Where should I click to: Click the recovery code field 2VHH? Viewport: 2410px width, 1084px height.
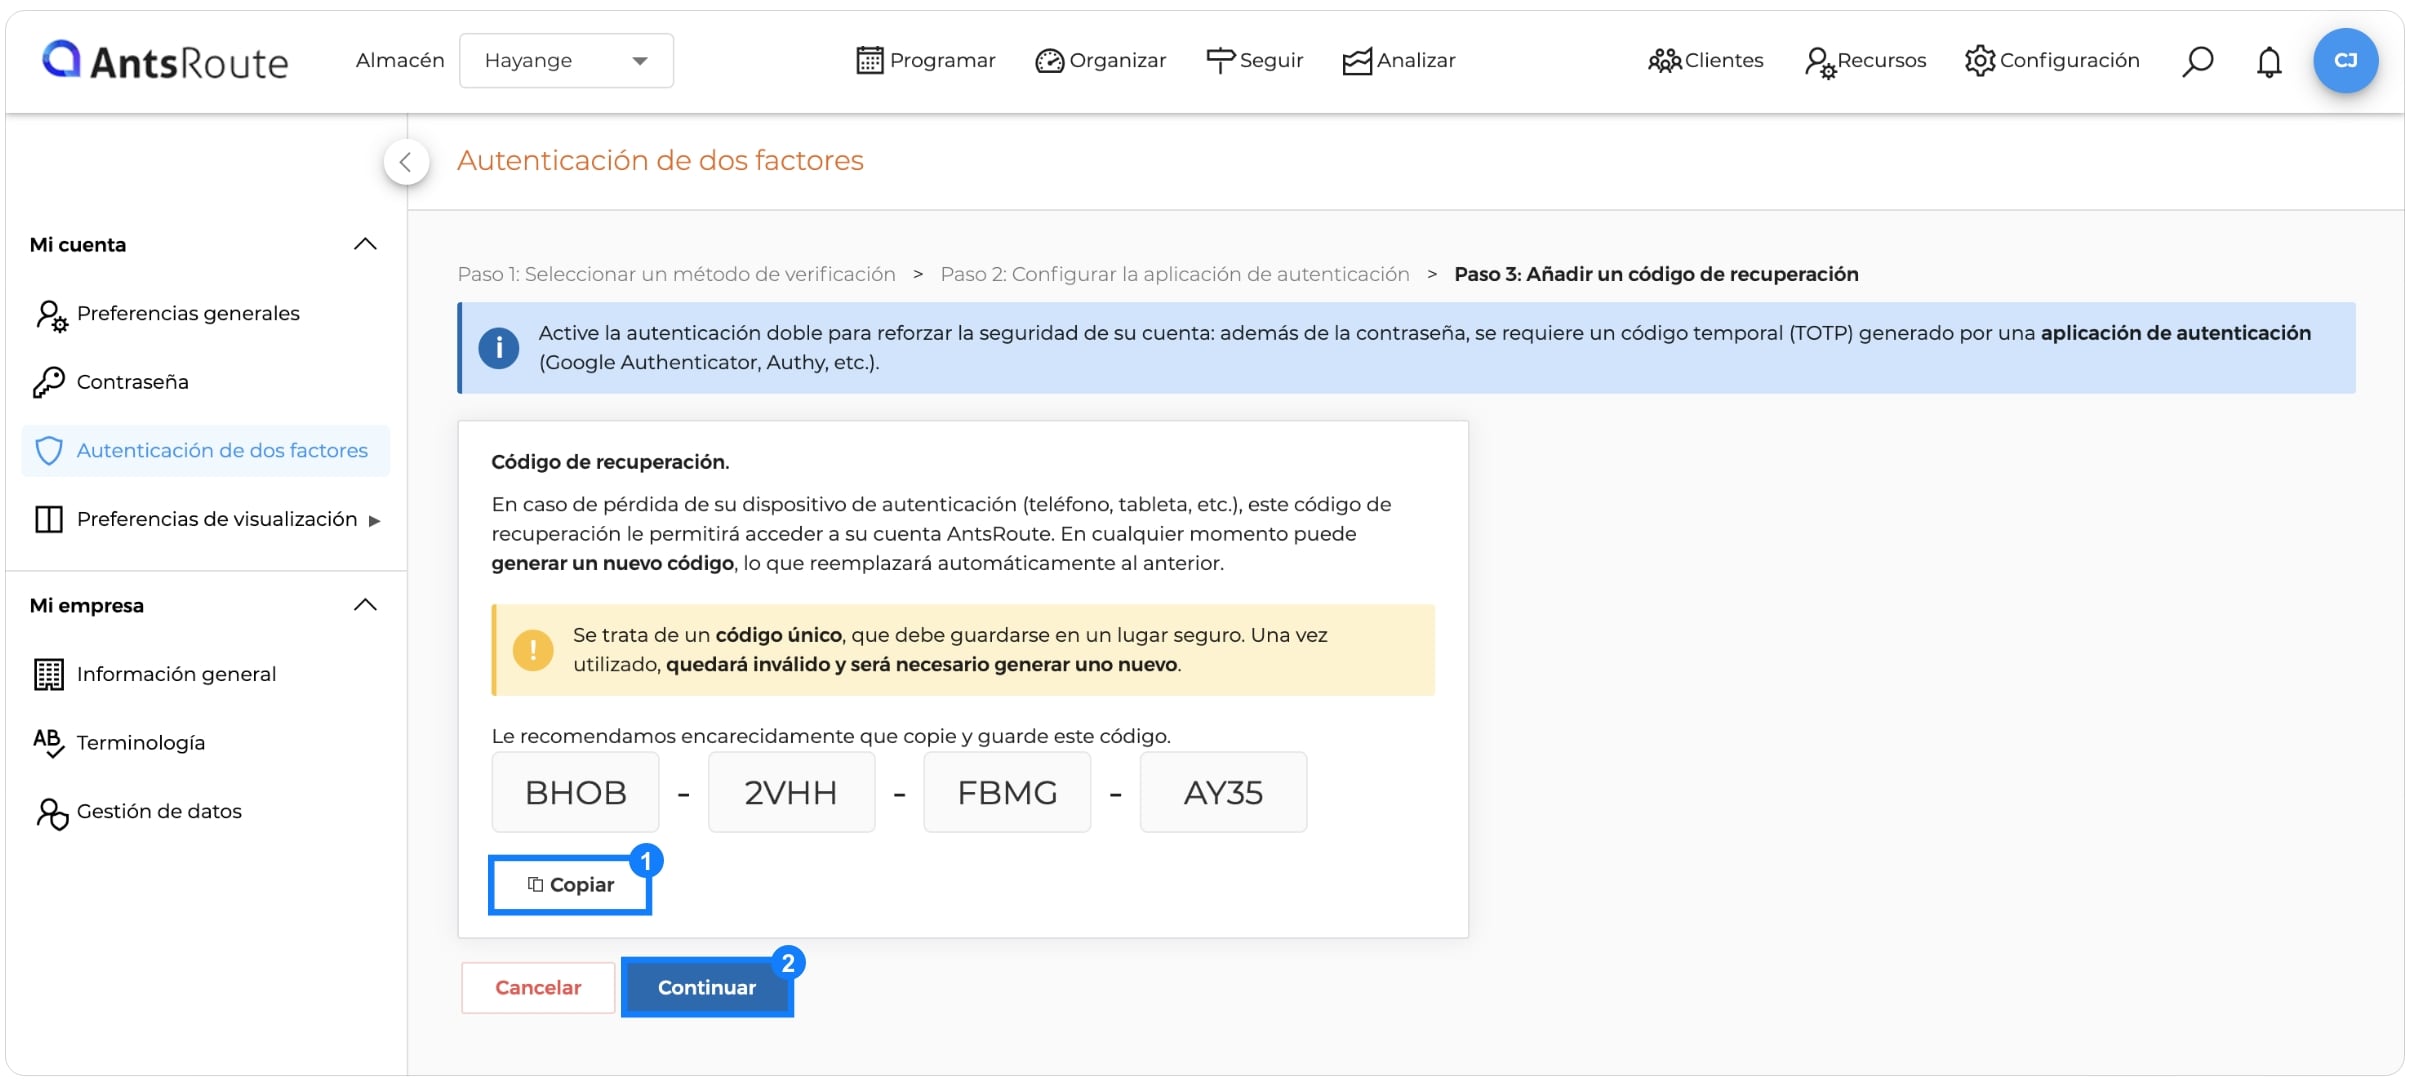click(791, 792)
